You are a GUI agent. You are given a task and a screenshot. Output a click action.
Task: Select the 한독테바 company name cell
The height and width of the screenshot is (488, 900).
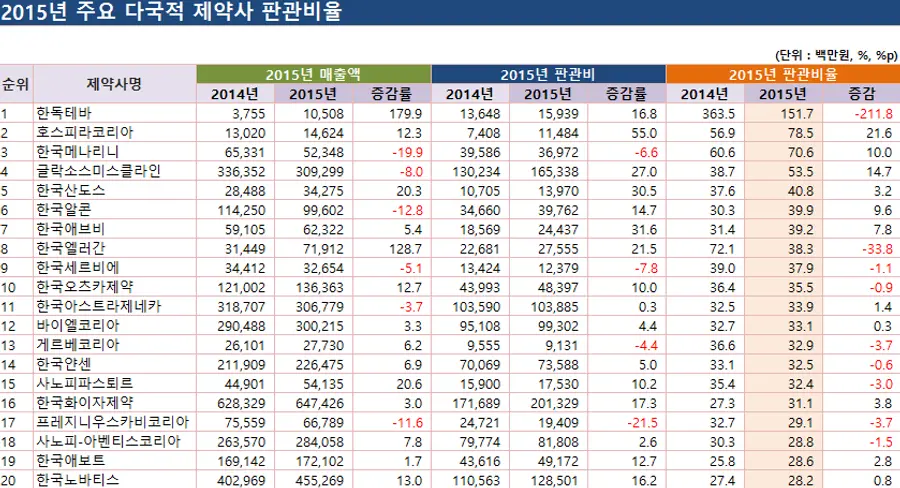pos(63,113)
